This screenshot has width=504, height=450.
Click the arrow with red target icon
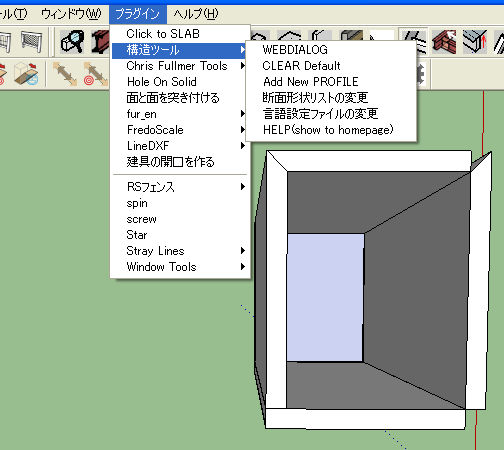96,74
